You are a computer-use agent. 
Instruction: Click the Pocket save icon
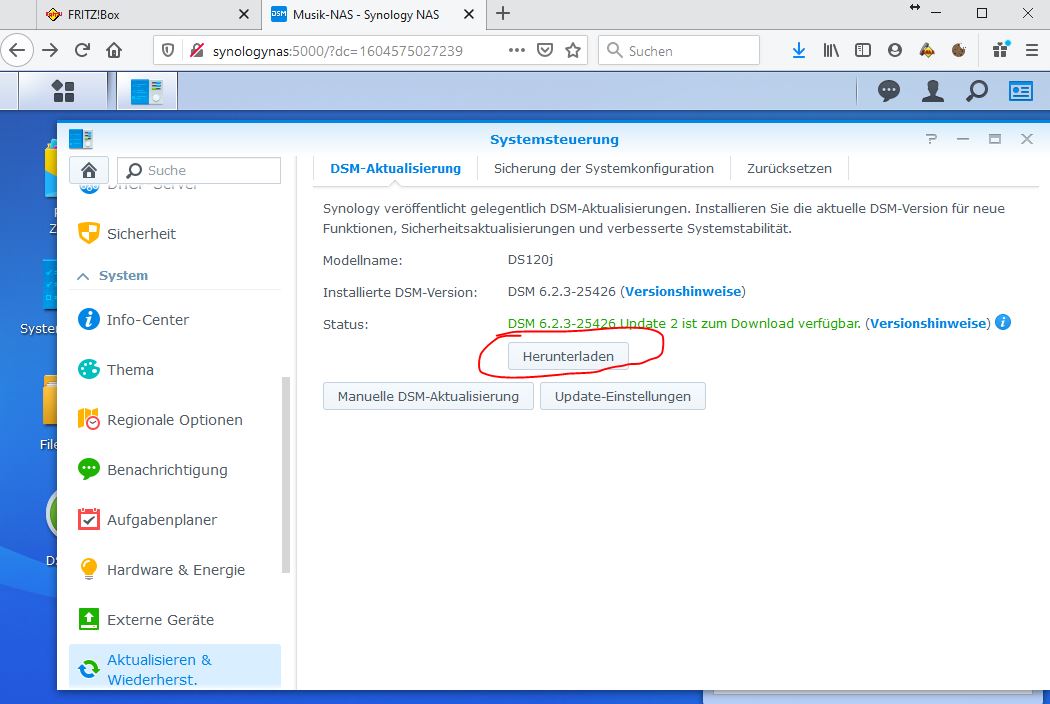pos(545,50)
